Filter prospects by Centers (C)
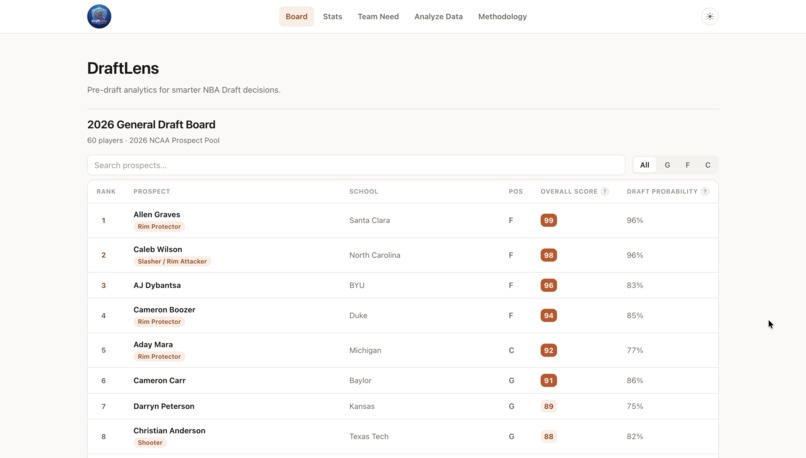 pos(708,165)
